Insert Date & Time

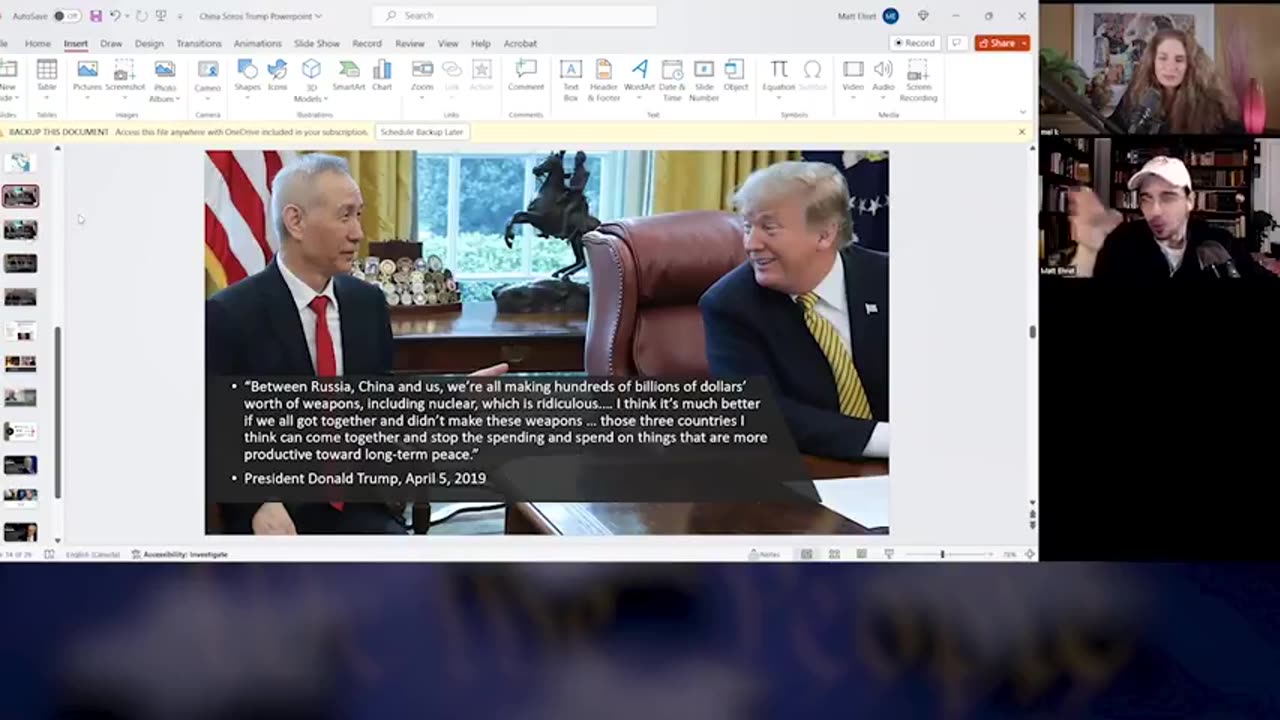(672, 80)
